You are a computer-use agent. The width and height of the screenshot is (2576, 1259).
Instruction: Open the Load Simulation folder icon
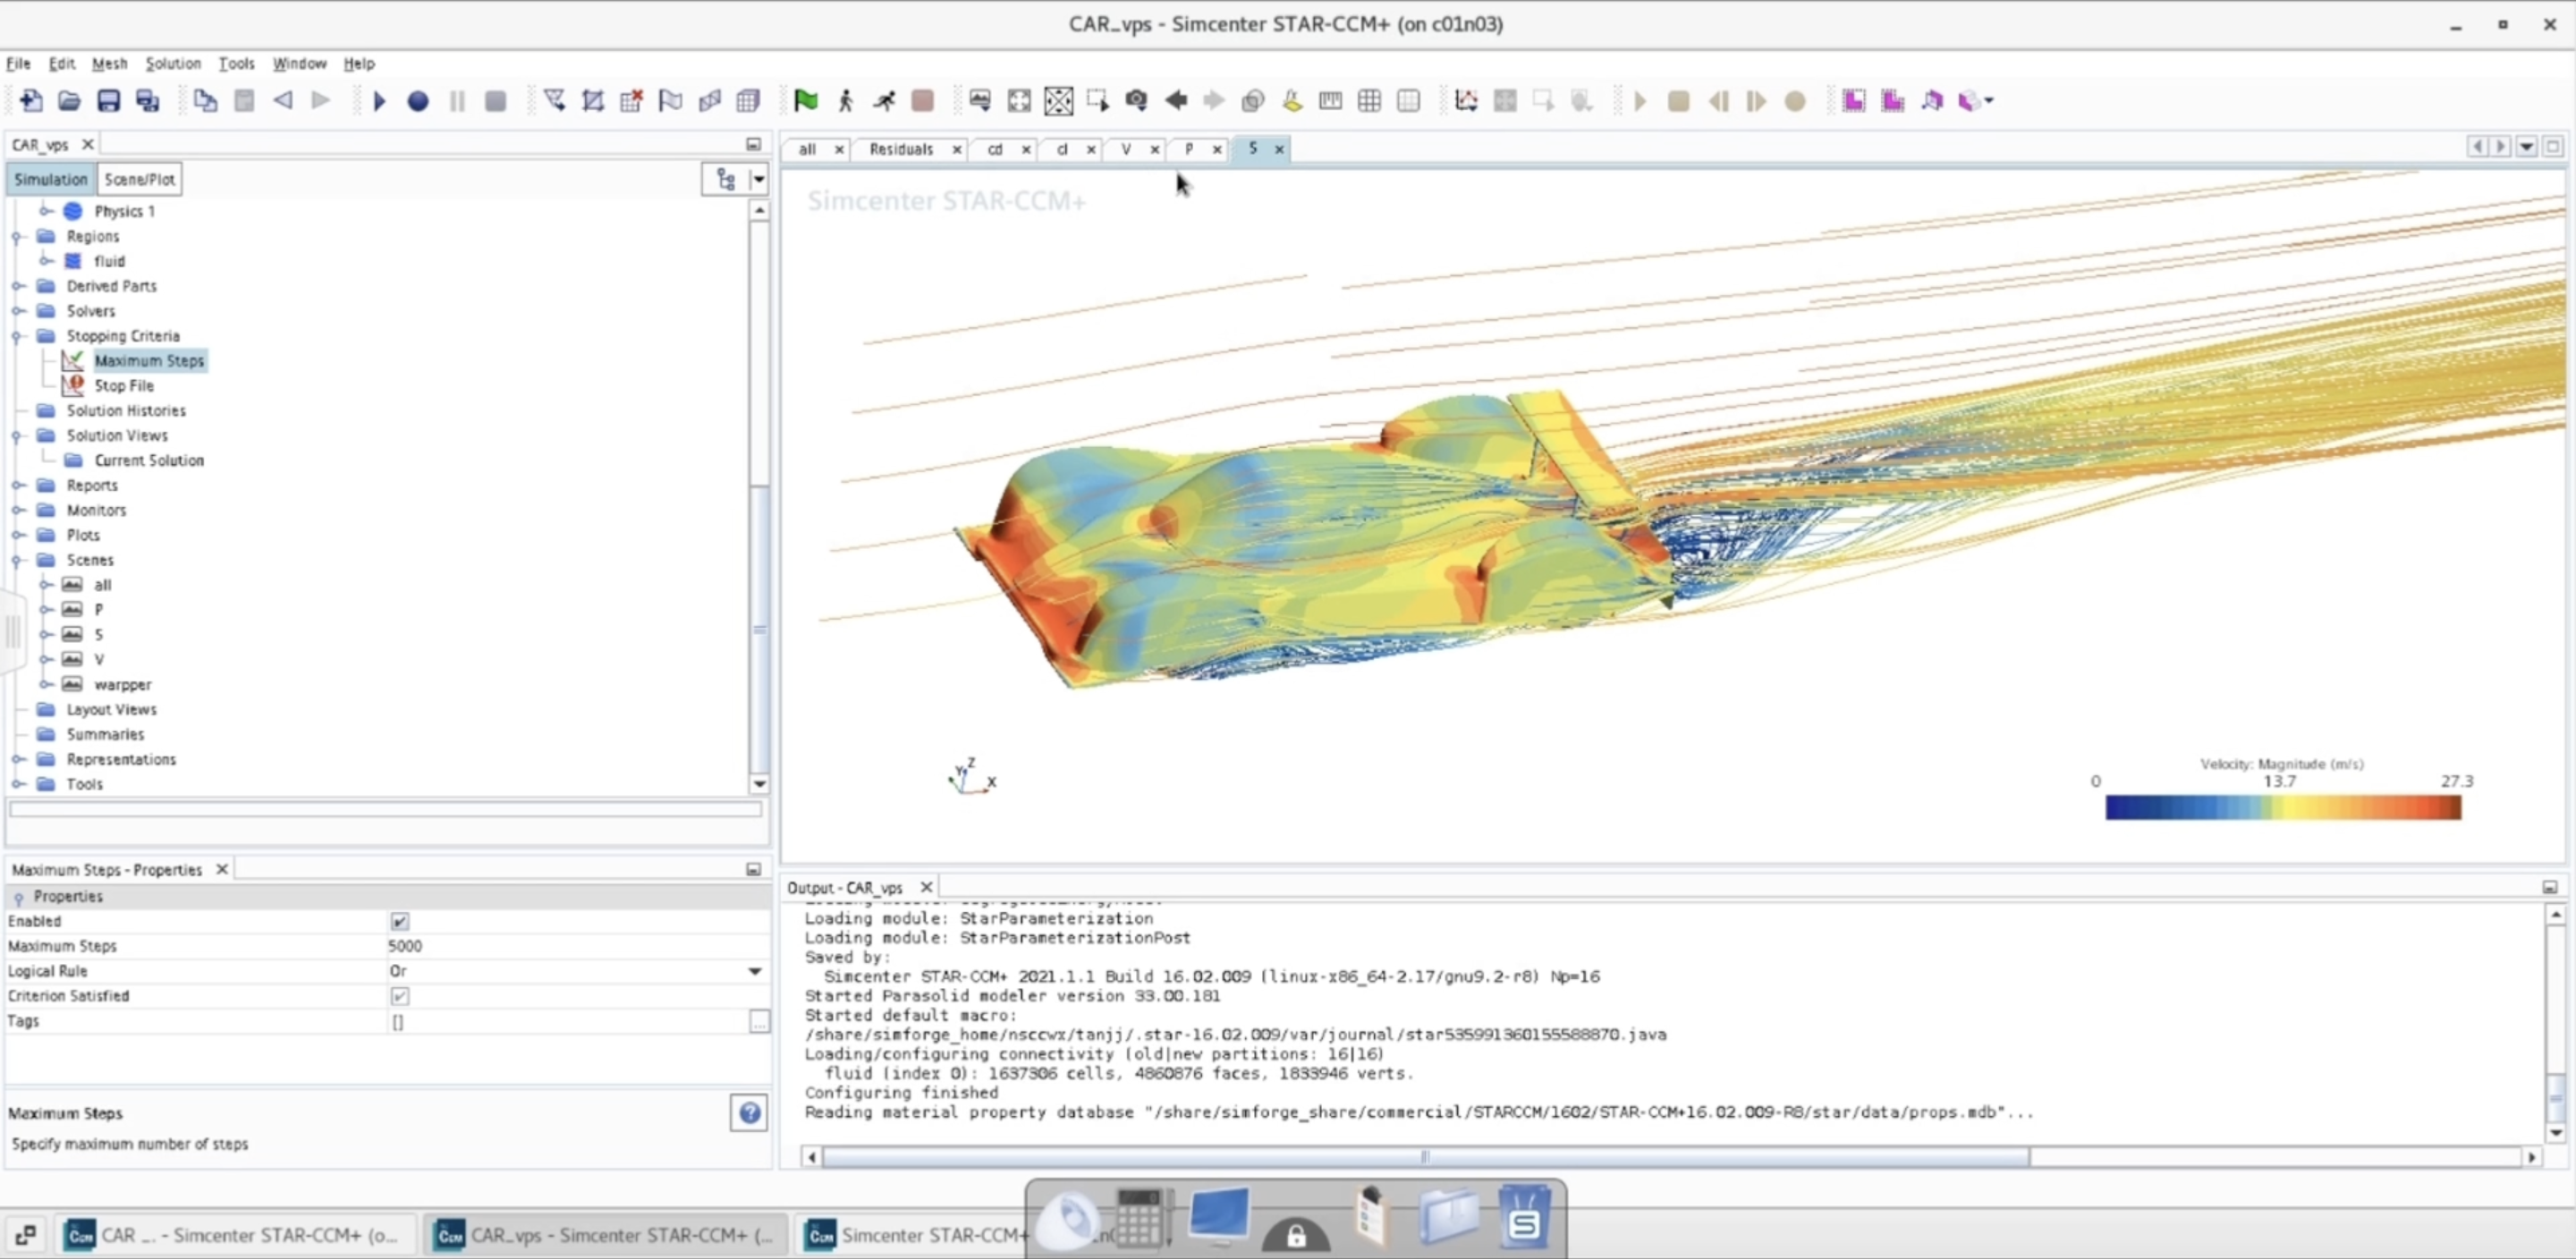click(69, 100)
